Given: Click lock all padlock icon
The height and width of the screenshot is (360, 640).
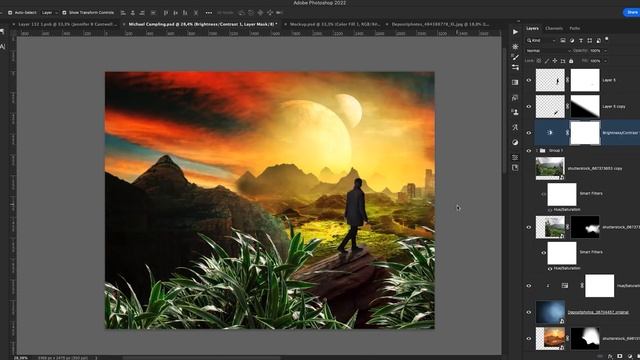Looking at the screenshot, I should tap(571, 61).
